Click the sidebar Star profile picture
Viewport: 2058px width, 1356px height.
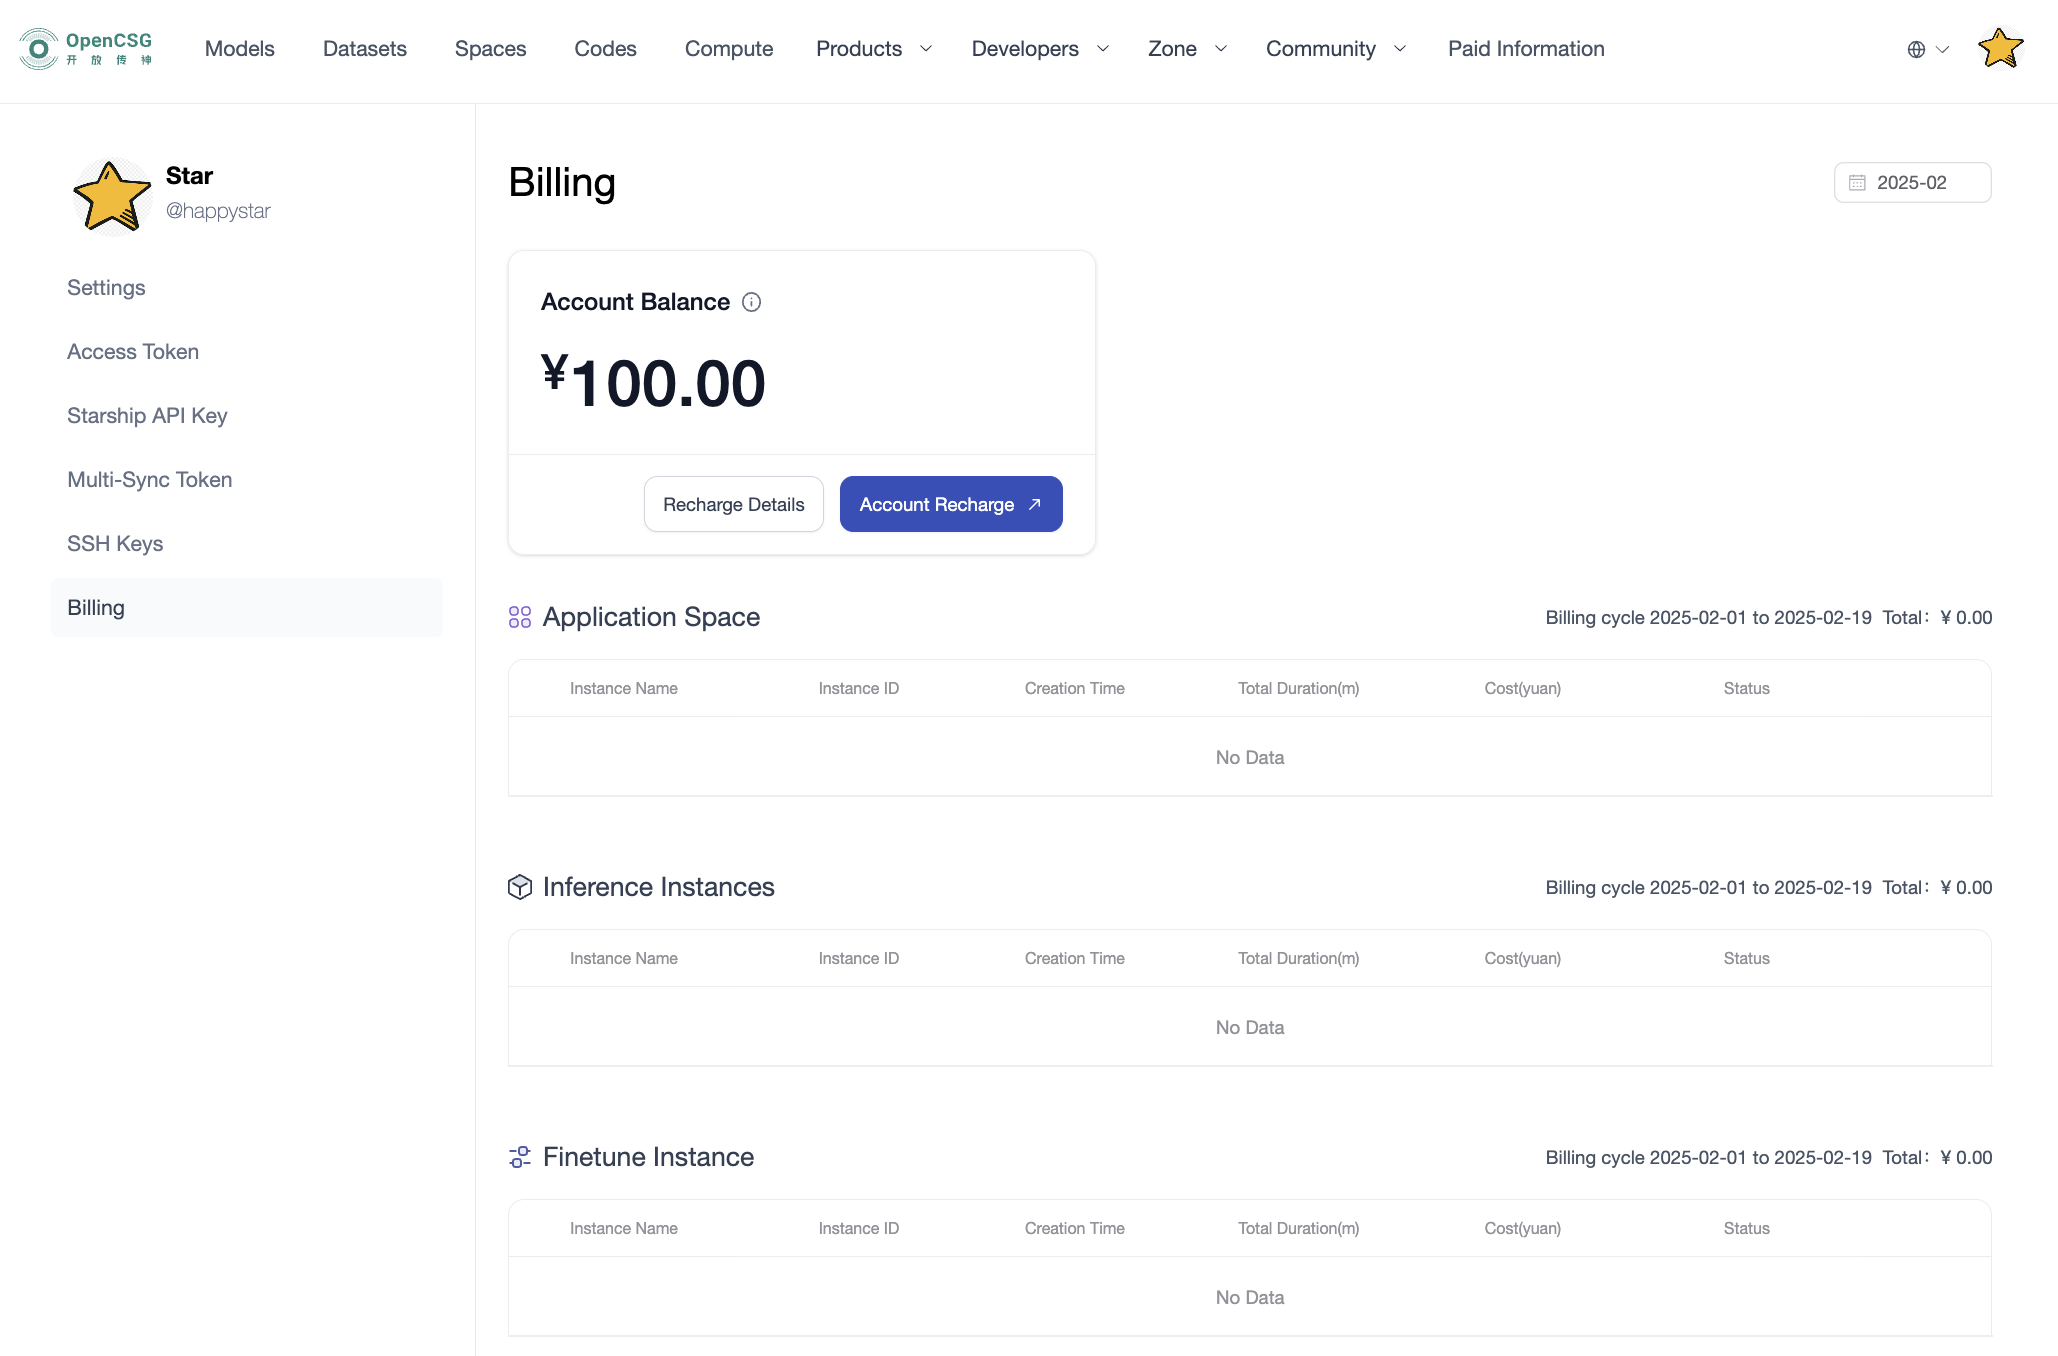pos(111,196)
